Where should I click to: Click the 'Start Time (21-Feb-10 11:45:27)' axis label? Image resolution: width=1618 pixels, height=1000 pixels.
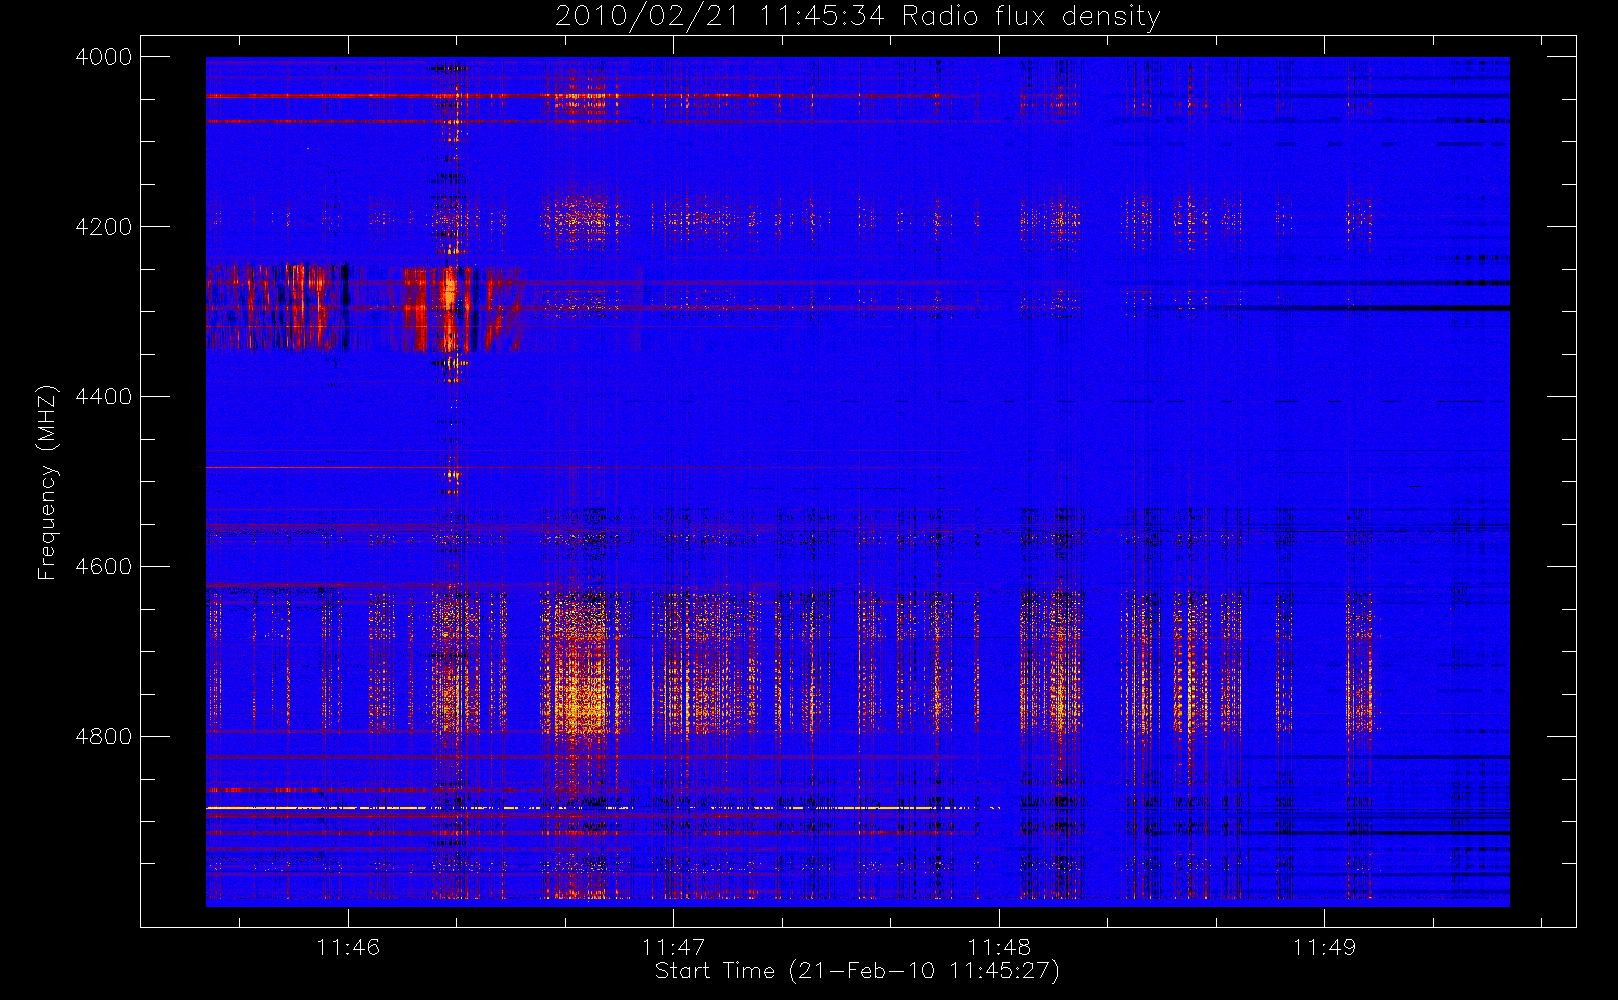point(857,971)
